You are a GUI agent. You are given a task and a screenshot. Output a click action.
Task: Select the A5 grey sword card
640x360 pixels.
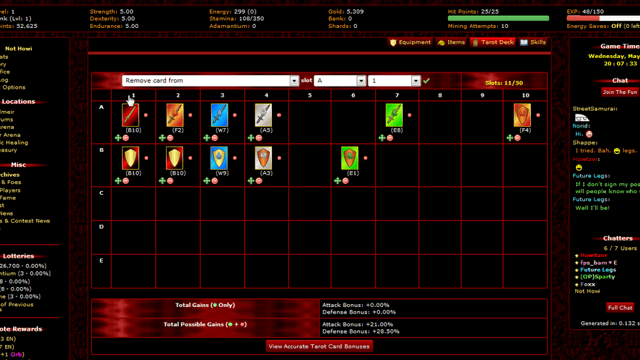pos(263,115)
